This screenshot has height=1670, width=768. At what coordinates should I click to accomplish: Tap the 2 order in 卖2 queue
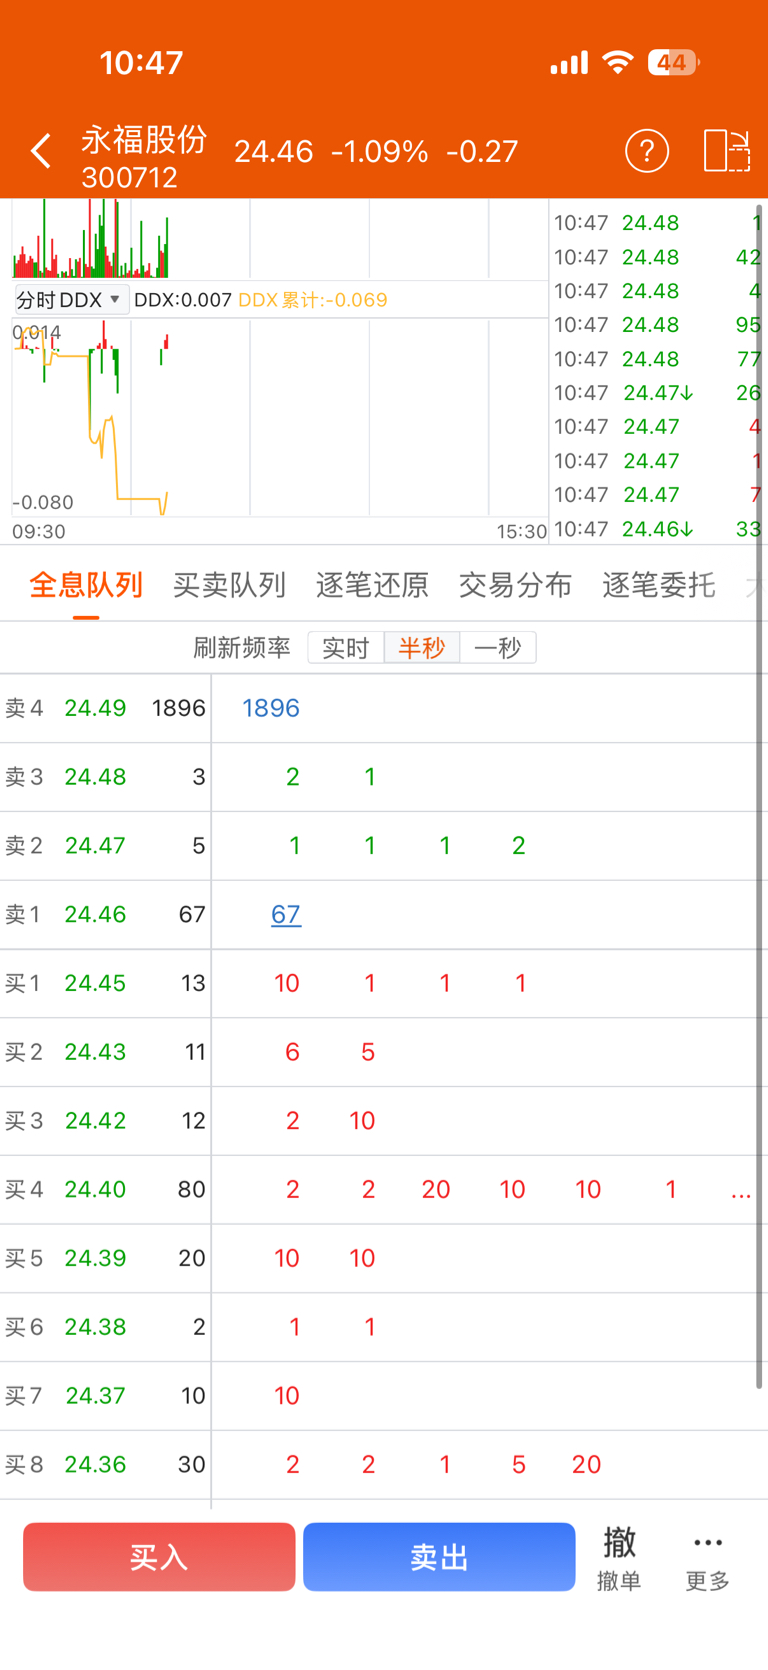tap(519, 846)
